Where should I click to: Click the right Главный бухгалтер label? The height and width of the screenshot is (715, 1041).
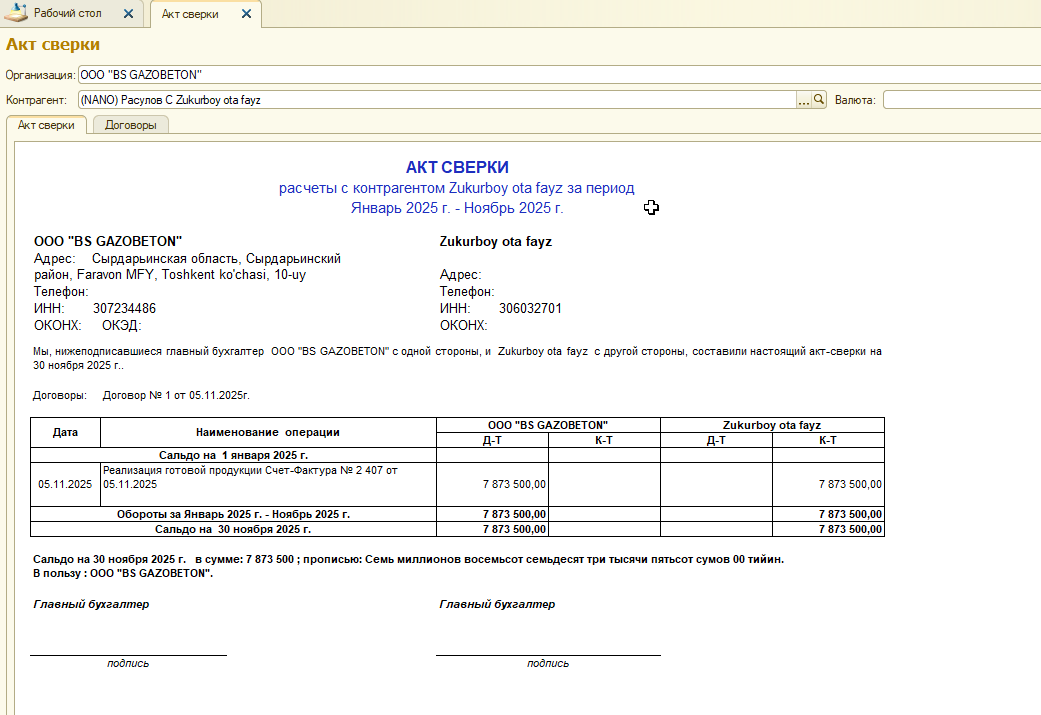click(497, 604)
